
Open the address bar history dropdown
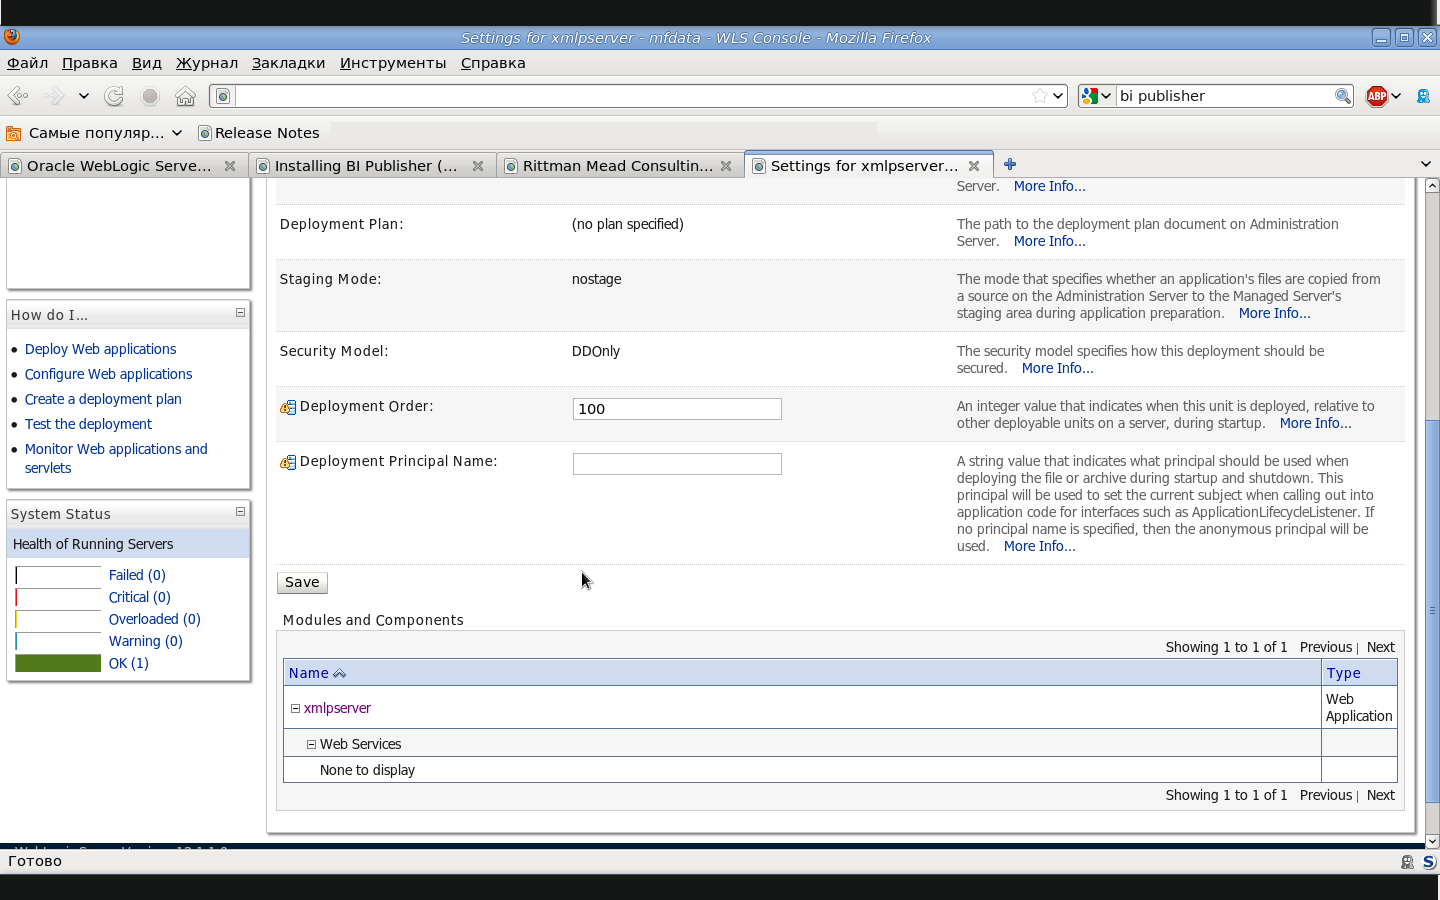click(1058, 96)
